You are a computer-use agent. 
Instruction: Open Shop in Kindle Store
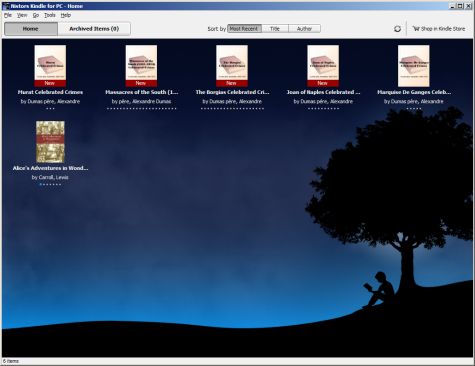[439, 29]
